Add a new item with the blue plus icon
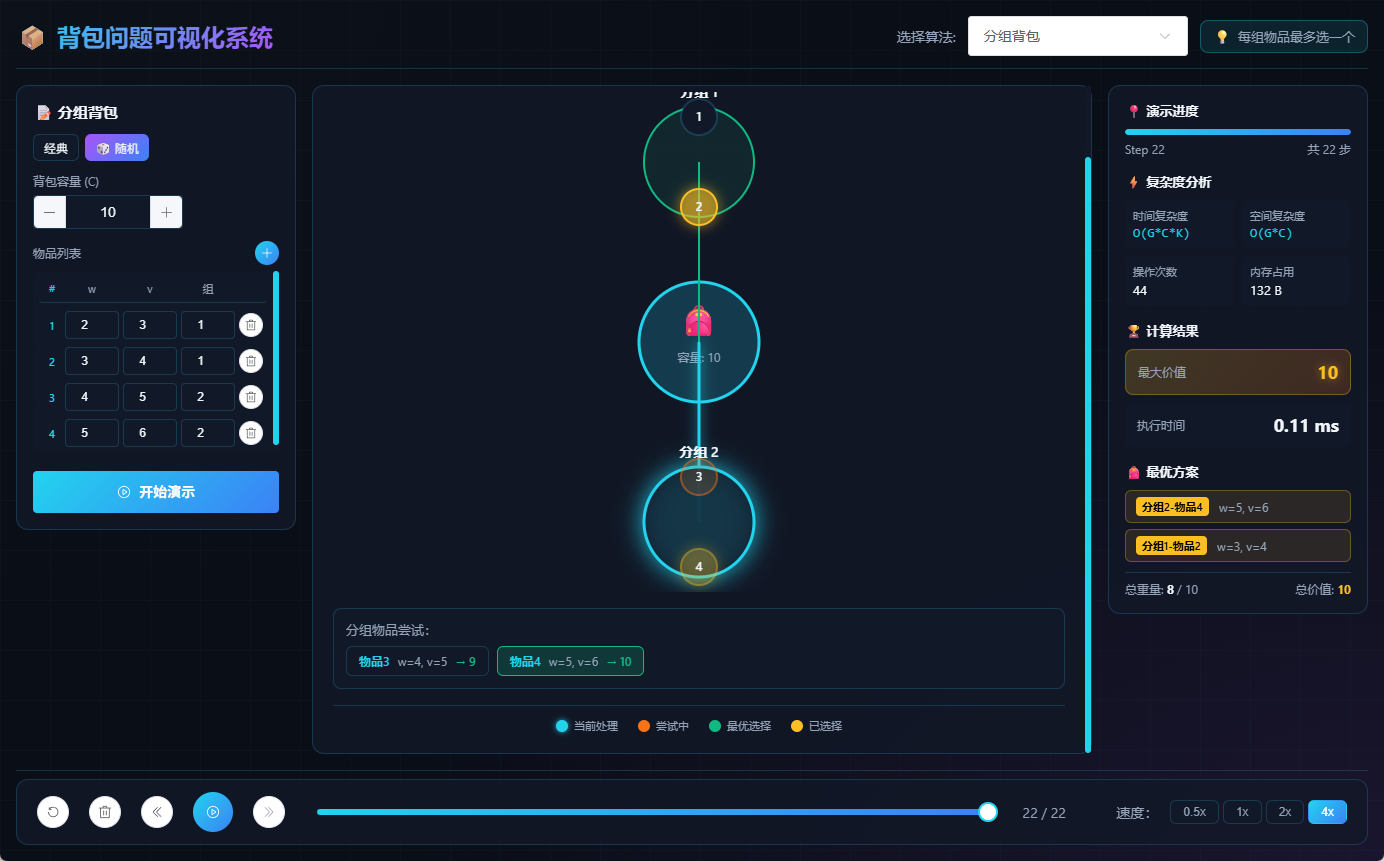Screen dimensions: 1384x861 coord(267,253)
